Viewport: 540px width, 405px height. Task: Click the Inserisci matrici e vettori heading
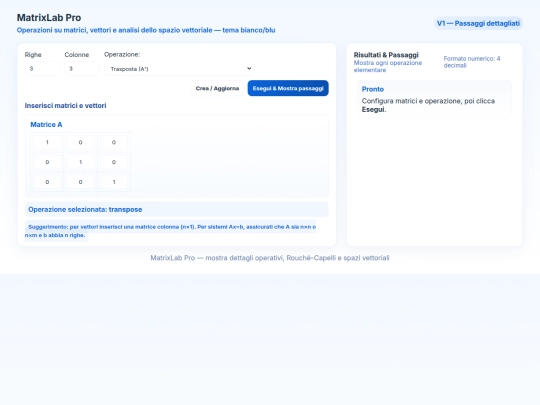tap(65, 106)
